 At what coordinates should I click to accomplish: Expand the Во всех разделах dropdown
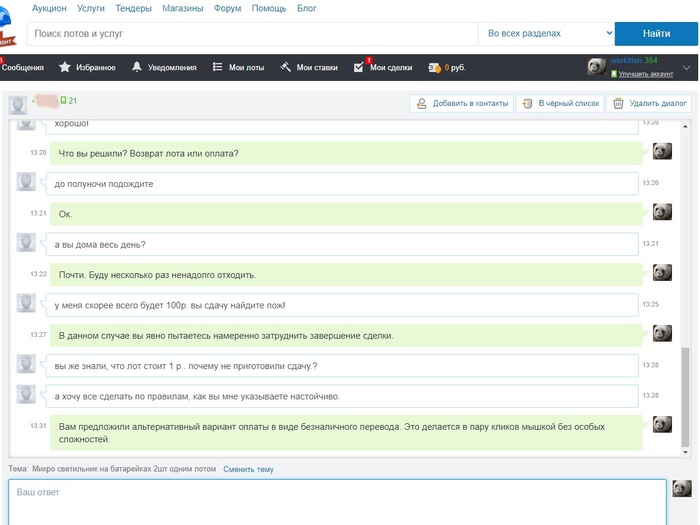pos(546,34)
